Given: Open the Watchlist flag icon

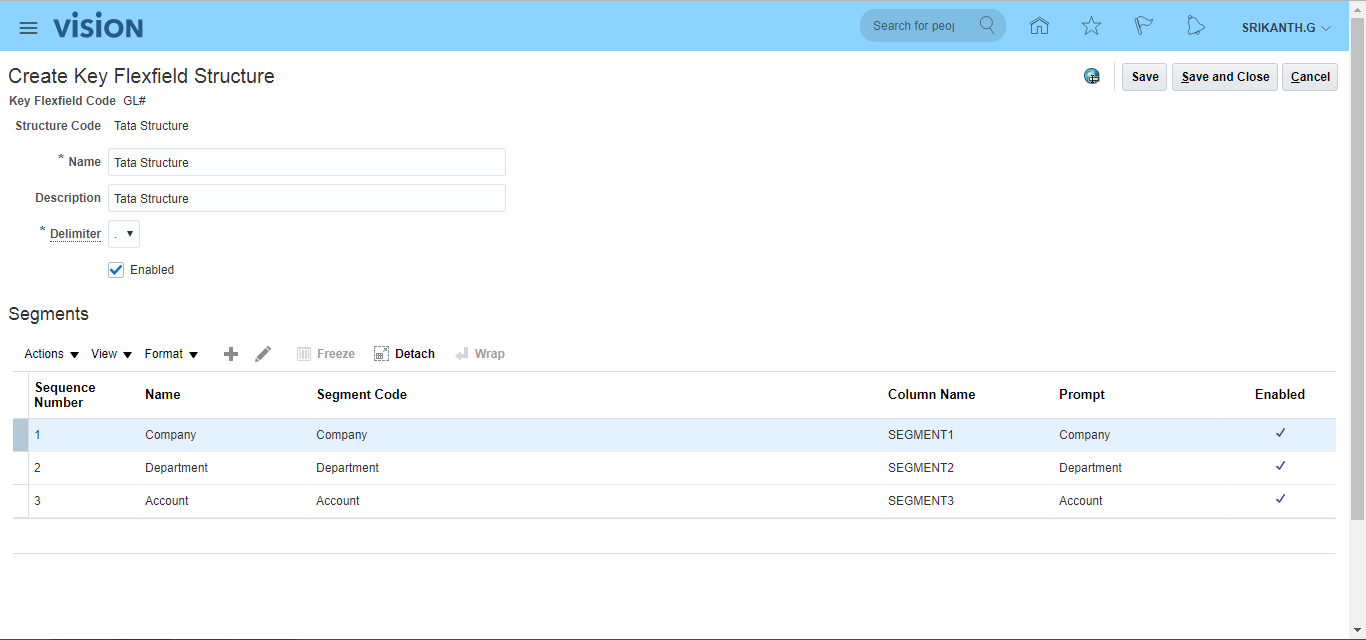Looking at the screenshot, I should (1143, 27).
